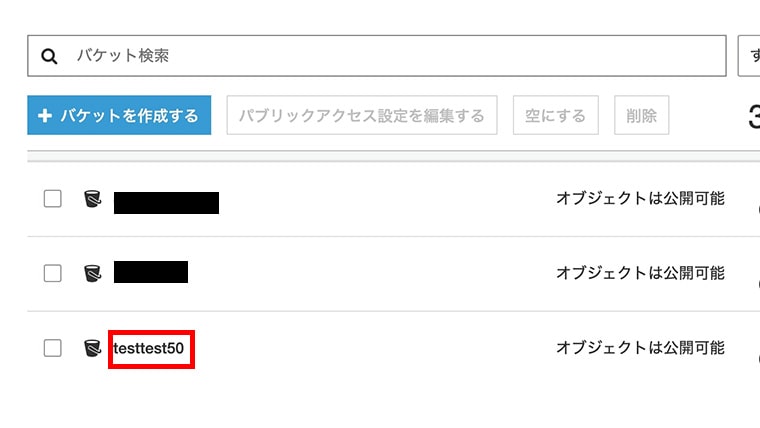Focus the バケット検索 search field
Viewport: 760px width, 428px height.
click(x=377, y=56)
